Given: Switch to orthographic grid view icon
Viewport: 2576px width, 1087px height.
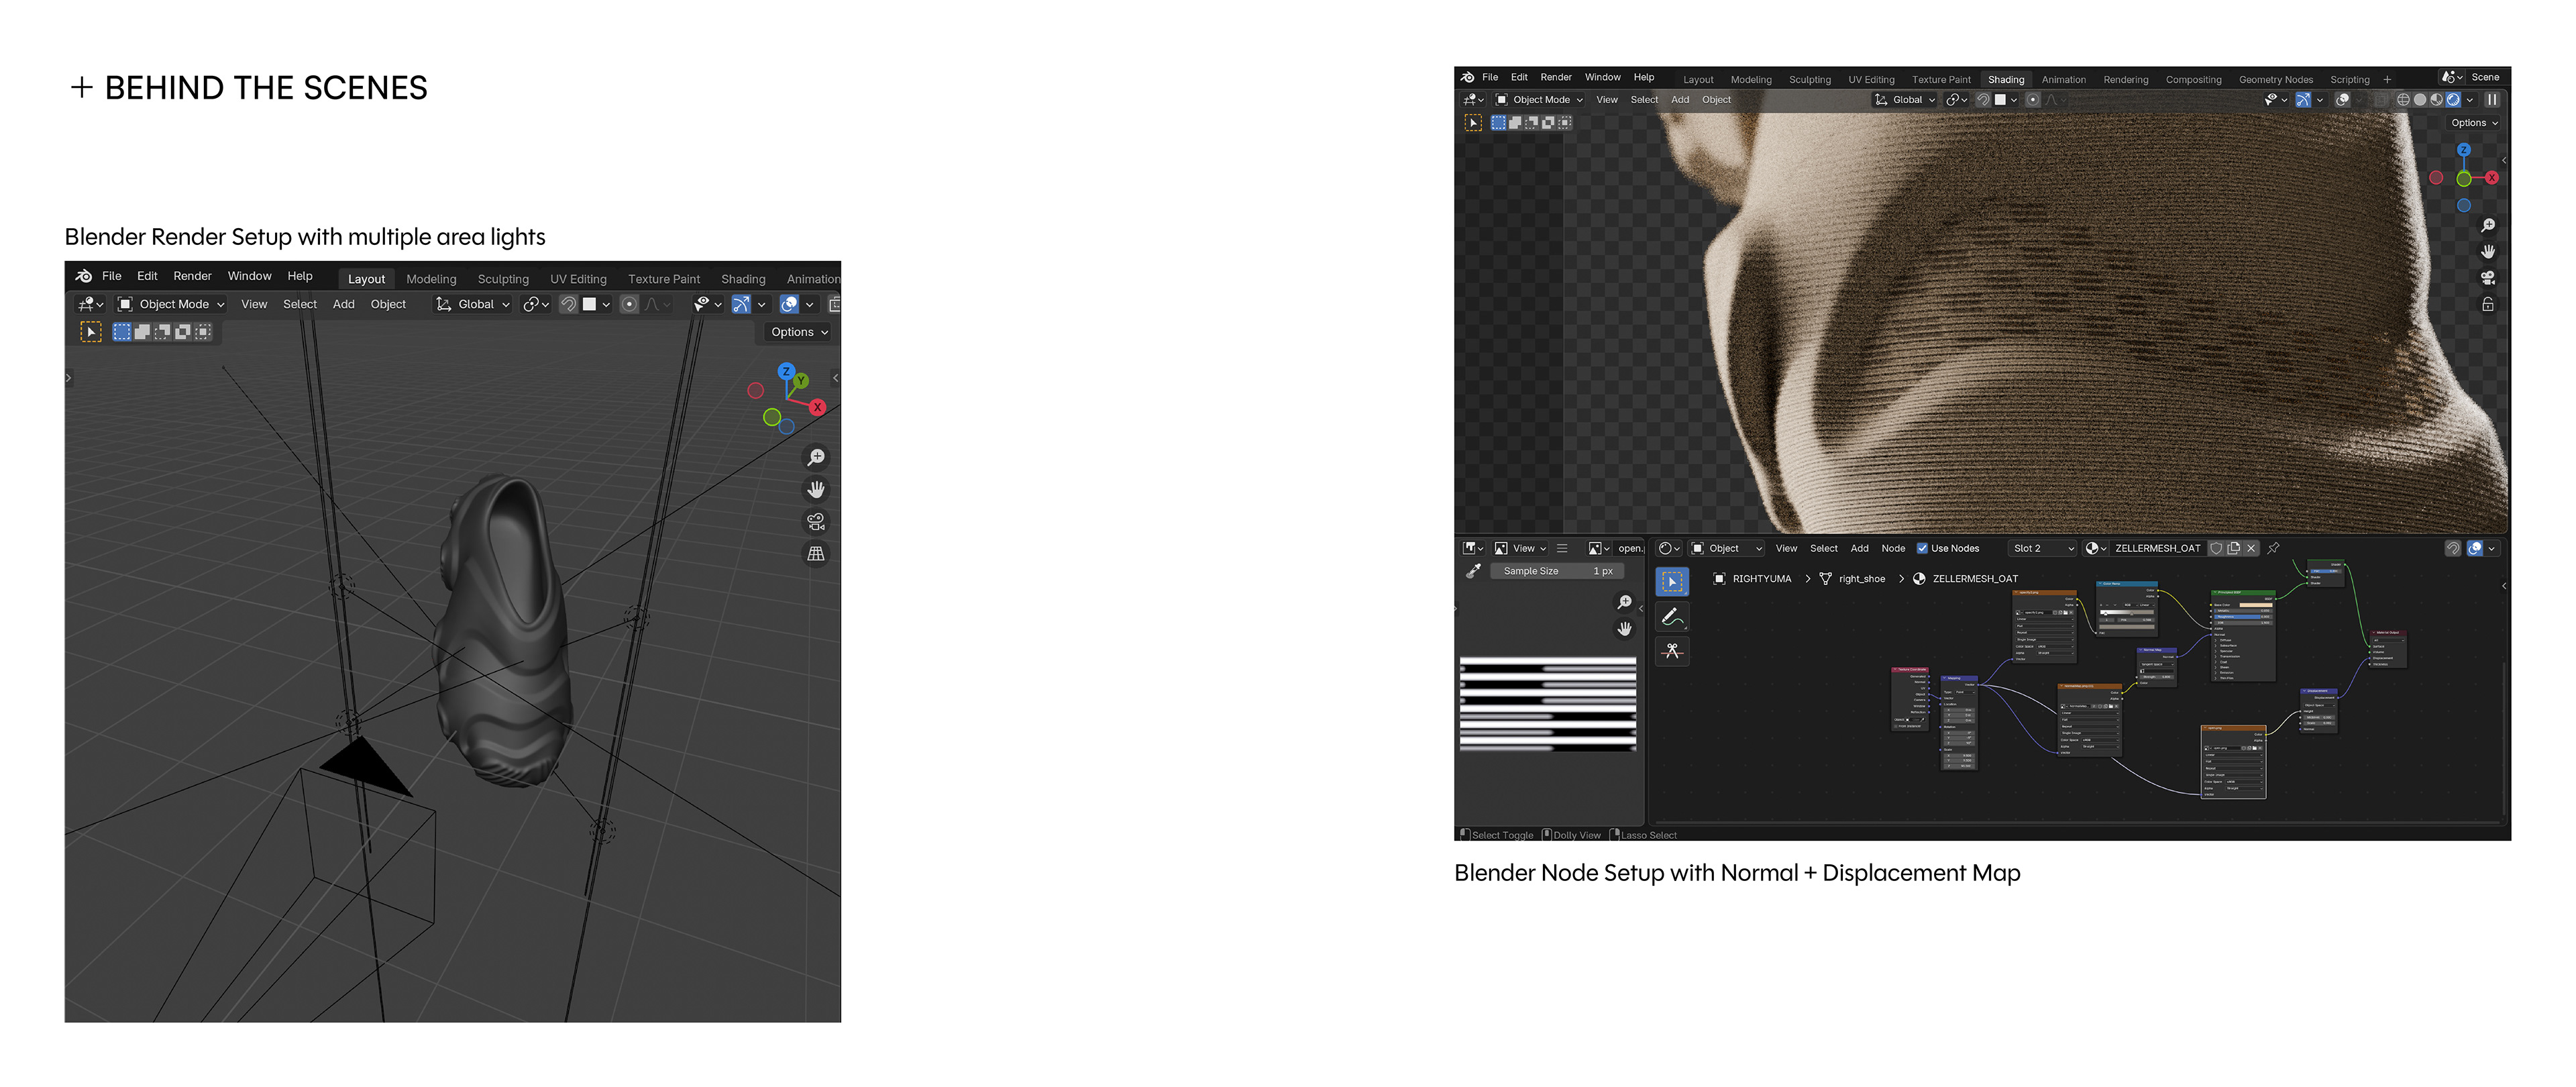Looking at the screenshot, I should pos(816,553).
